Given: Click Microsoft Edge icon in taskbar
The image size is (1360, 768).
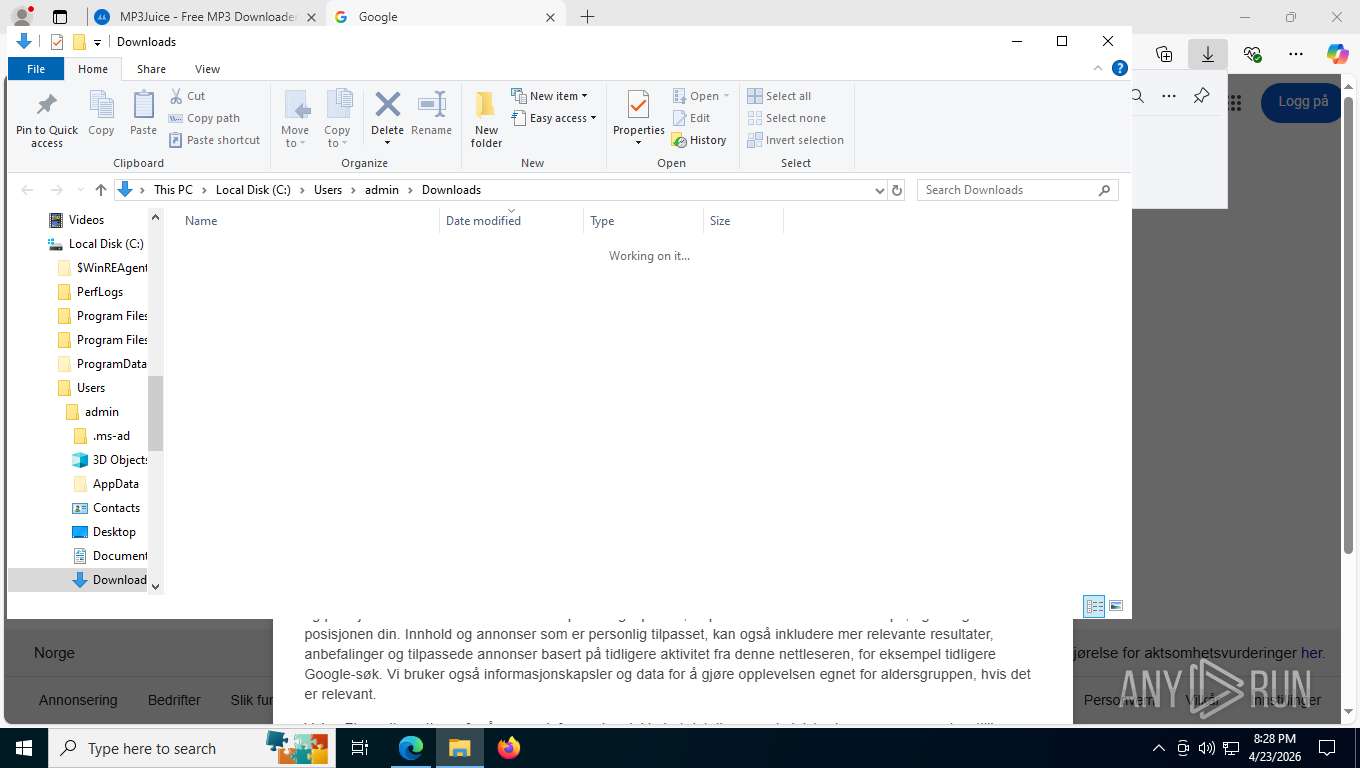Looking at the screenshot, I should pos(411,747).
